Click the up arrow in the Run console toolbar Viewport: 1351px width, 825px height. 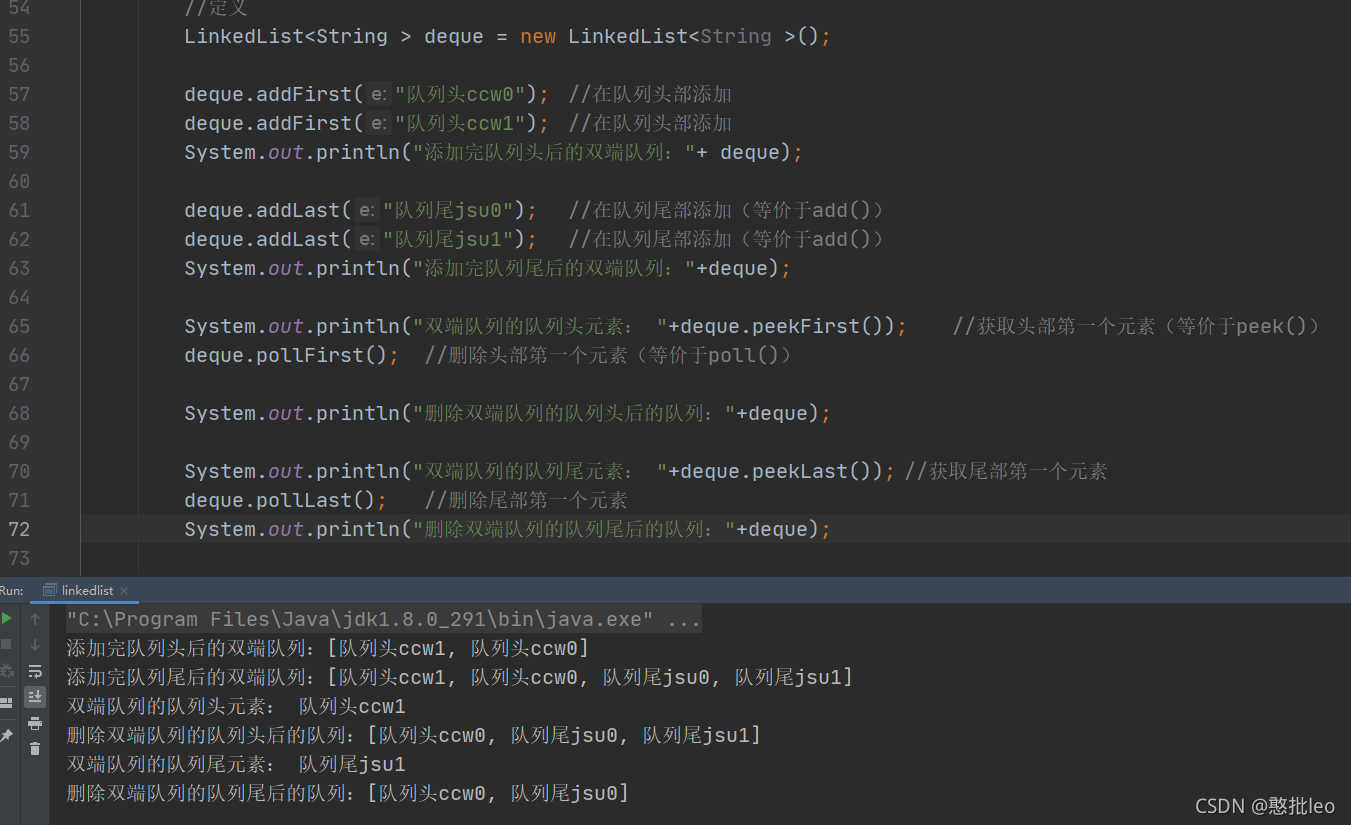pos(35,619)
